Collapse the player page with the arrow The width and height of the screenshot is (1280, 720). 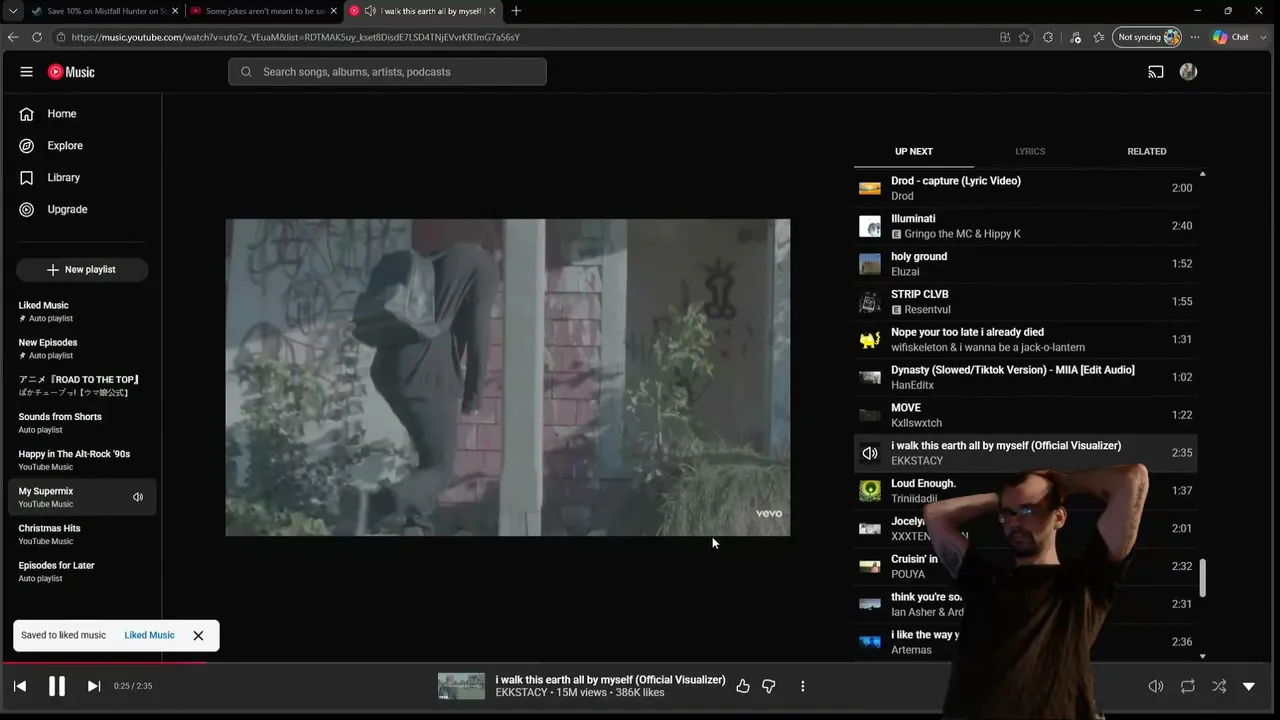coord(1249,686)
